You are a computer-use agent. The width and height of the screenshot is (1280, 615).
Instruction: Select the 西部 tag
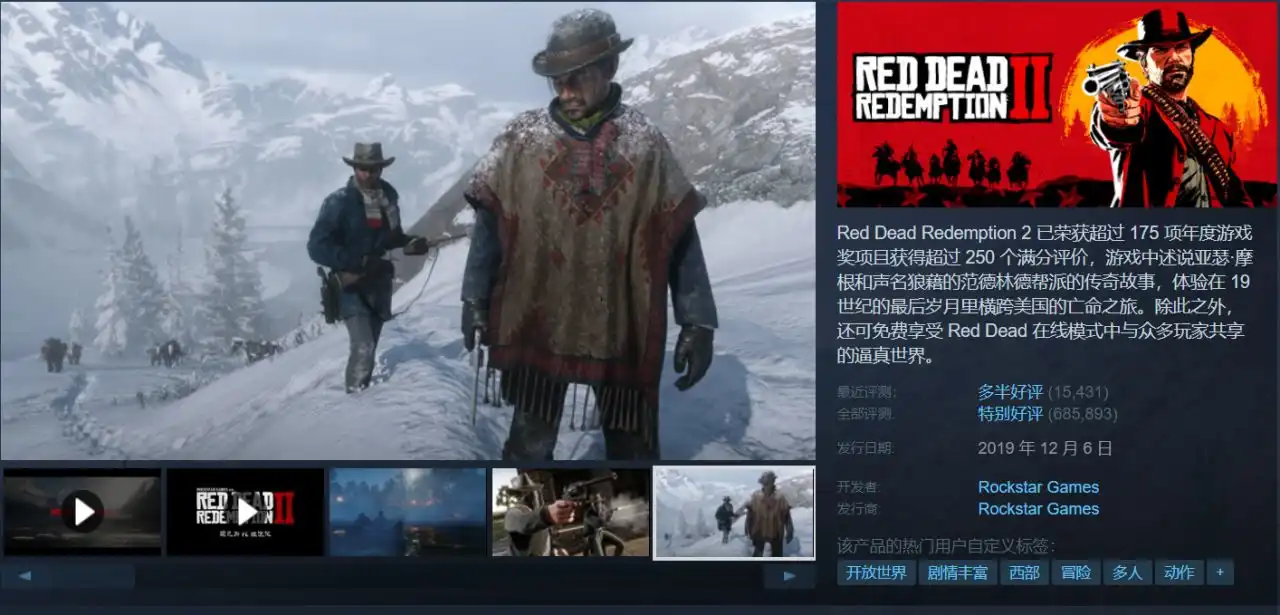click(x=1025, y=573)
